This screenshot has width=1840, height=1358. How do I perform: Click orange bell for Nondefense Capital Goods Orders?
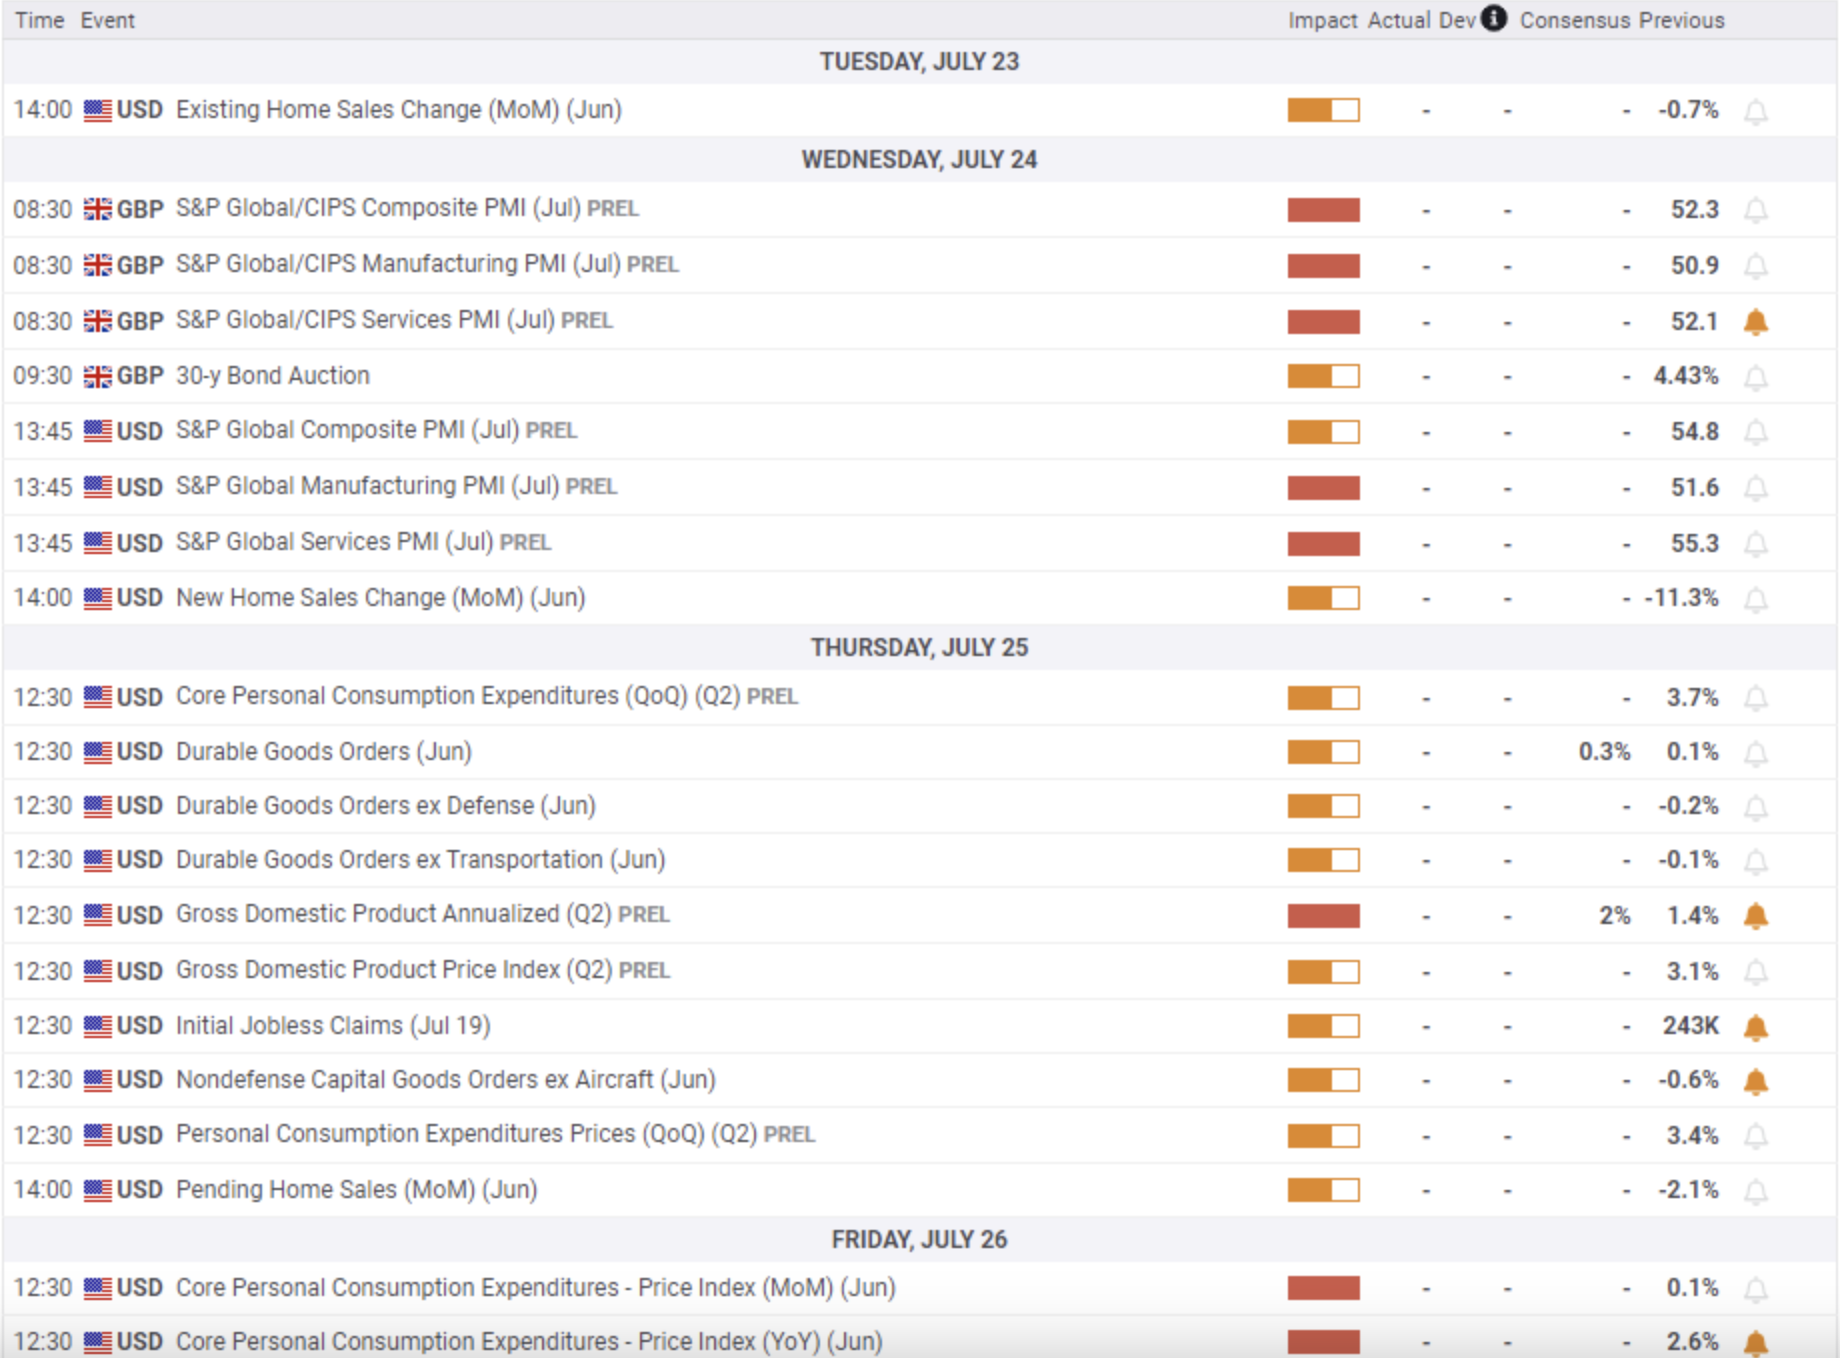[x=1756, y=1081]
